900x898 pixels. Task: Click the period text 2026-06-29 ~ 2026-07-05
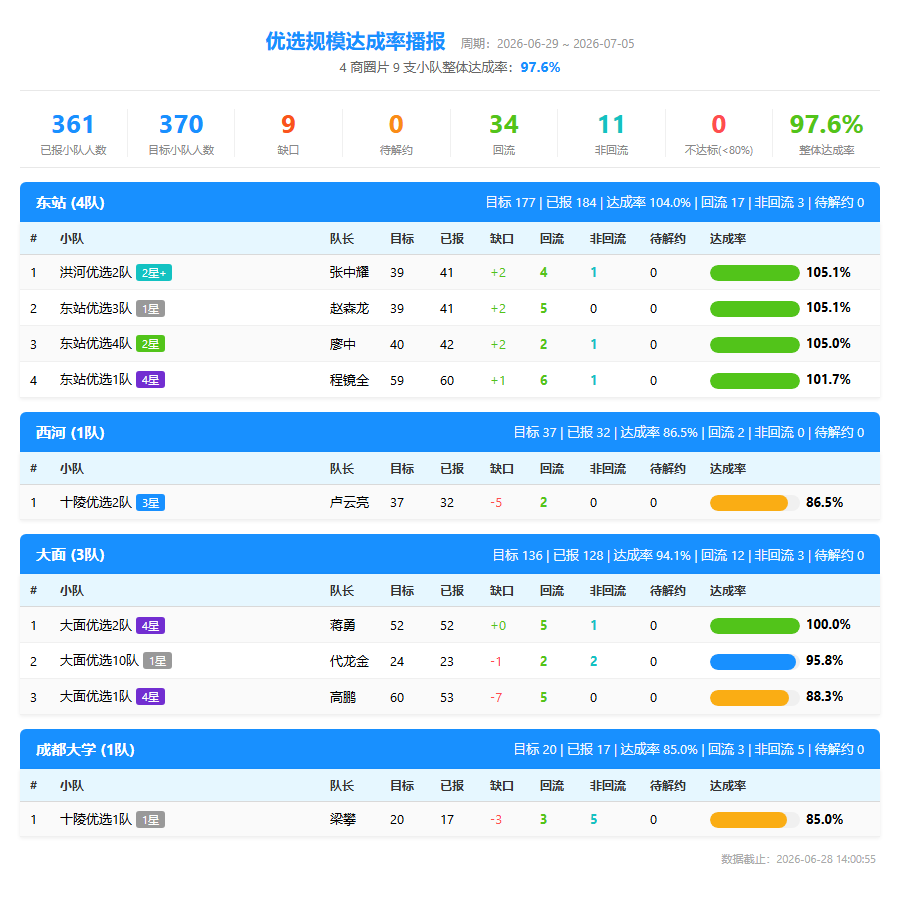pyautogui.click(x=565, y=44)
